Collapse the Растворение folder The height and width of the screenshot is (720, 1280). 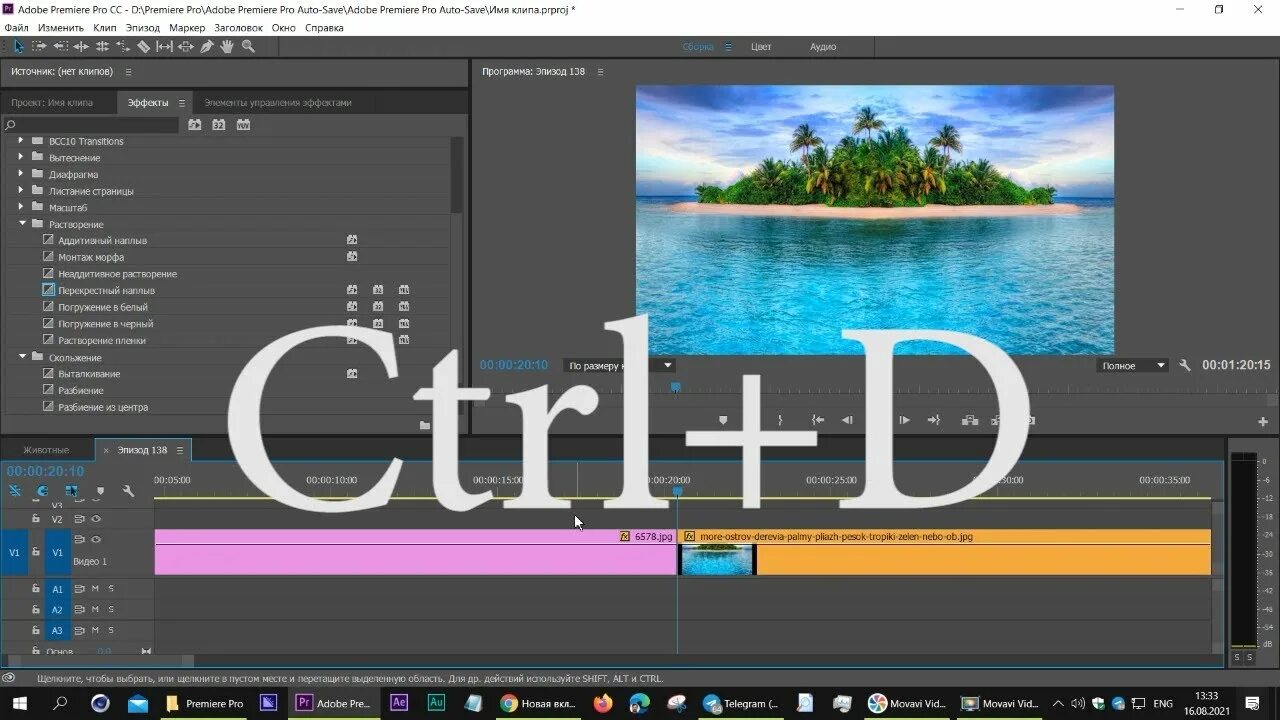tap(22, 224)
